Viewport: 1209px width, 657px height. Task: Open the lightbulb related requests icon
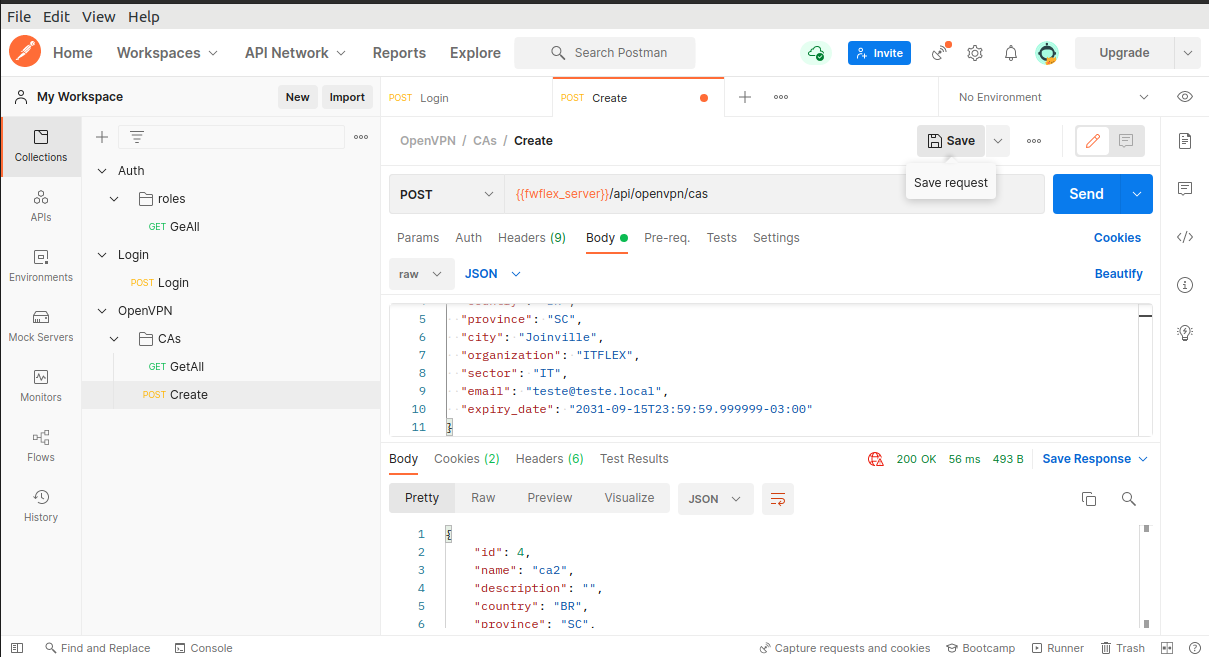(x=1185, y=332)
